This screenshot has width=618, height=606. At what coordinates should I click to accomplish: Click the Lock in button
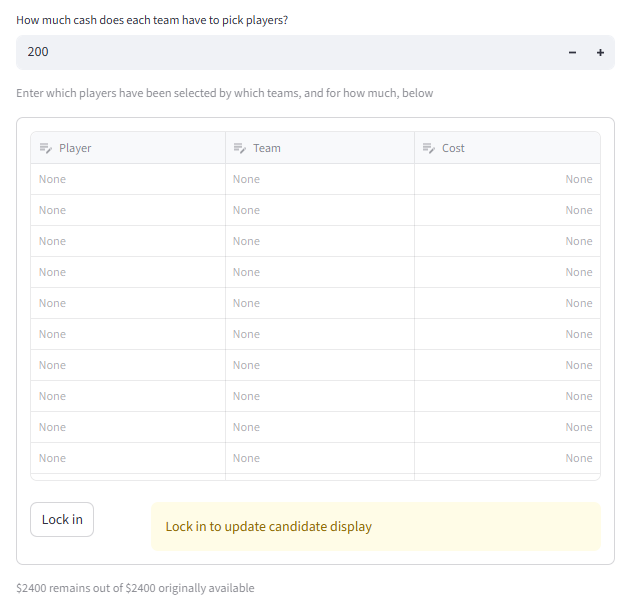click(x=62, y=520)
